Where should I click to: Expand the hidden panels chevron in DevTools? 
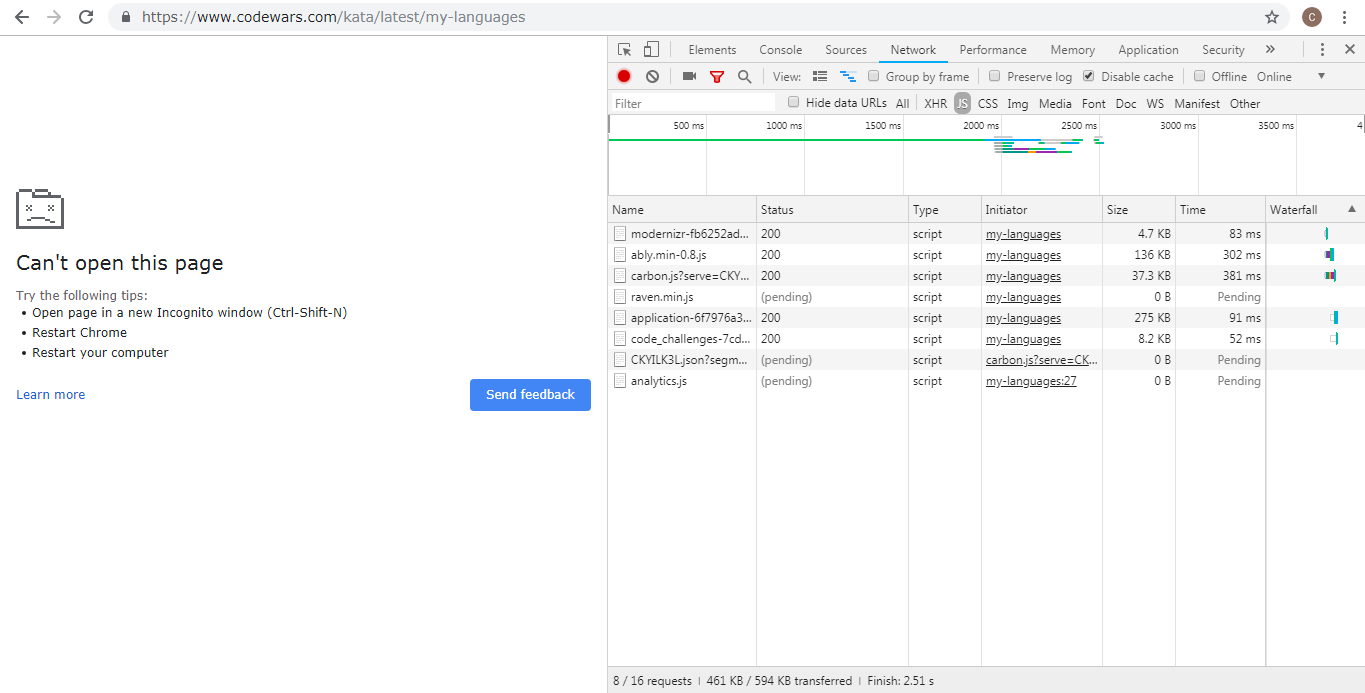coord(1270,48)
